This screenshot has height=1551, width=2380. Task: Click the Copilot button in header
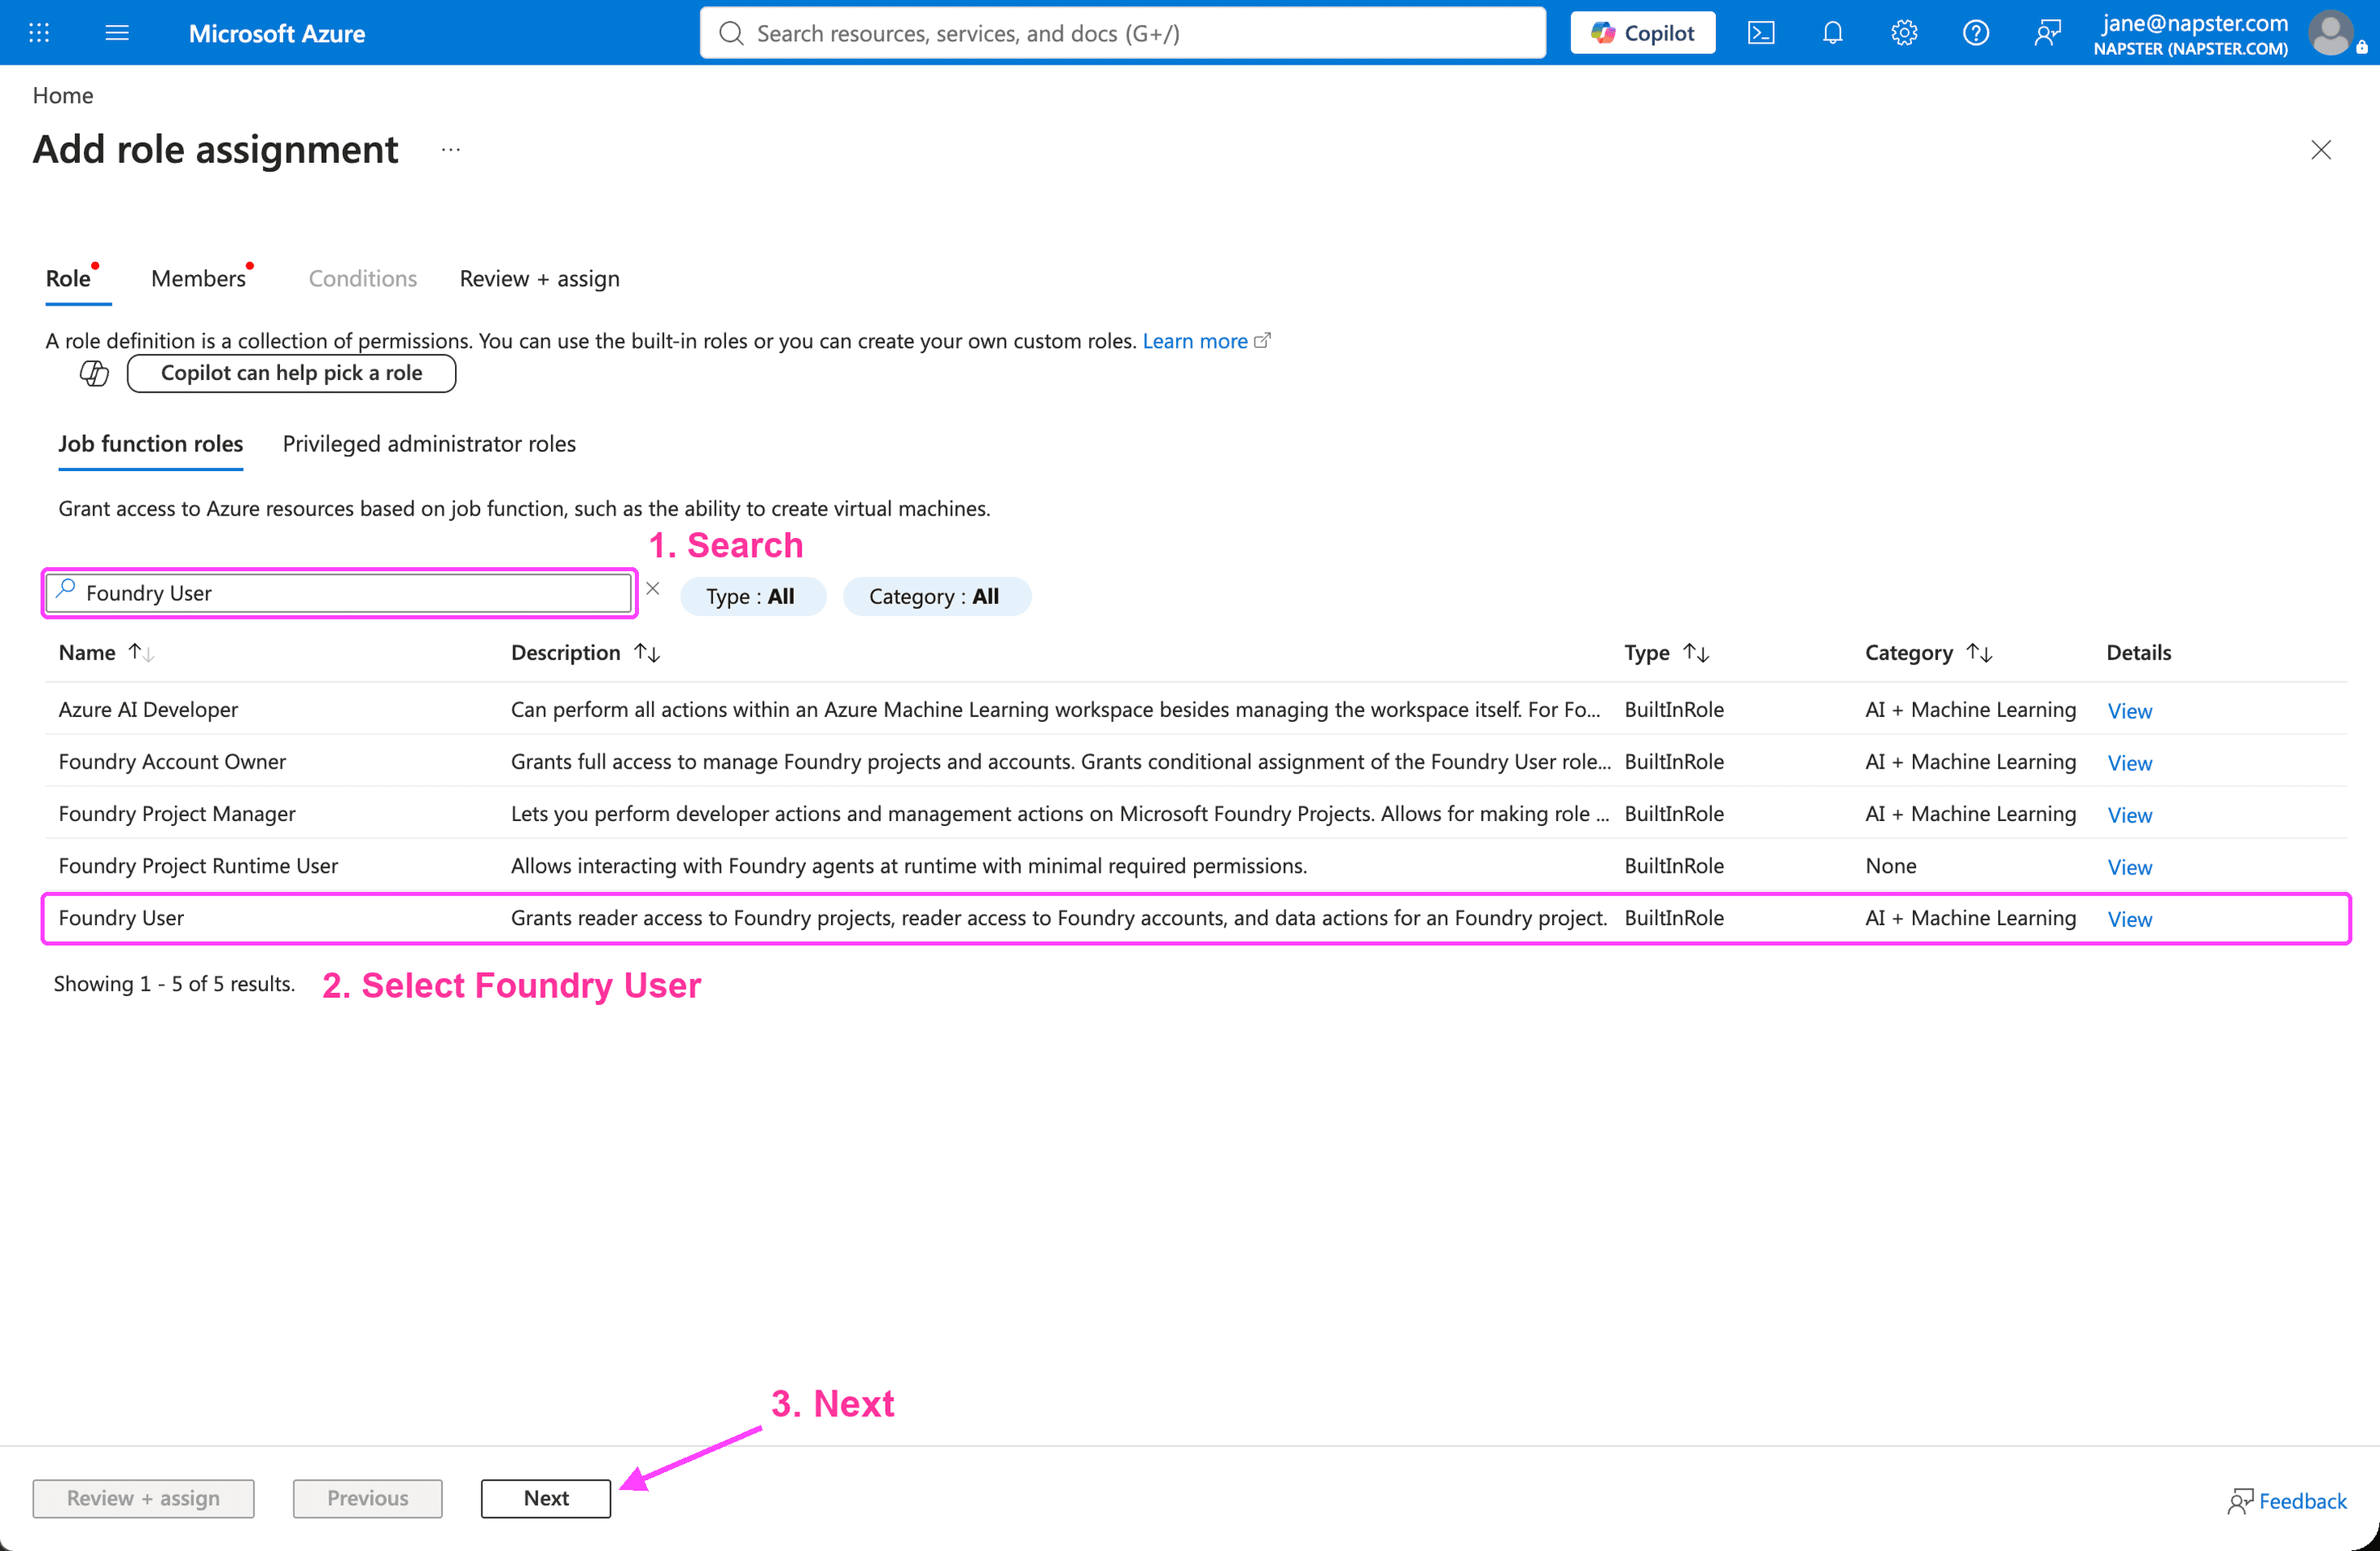[x=1642, y=33]
